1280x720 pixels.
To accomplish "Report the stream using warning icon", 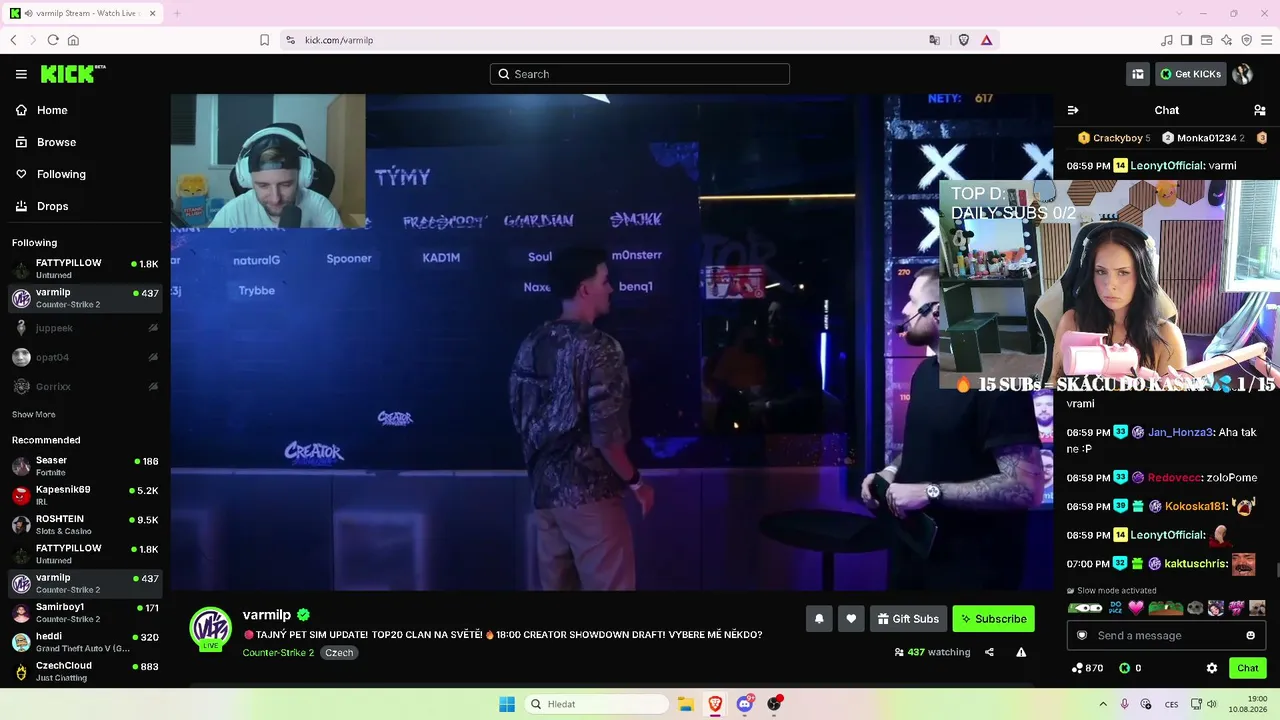I will click(x=1021, y=652).
